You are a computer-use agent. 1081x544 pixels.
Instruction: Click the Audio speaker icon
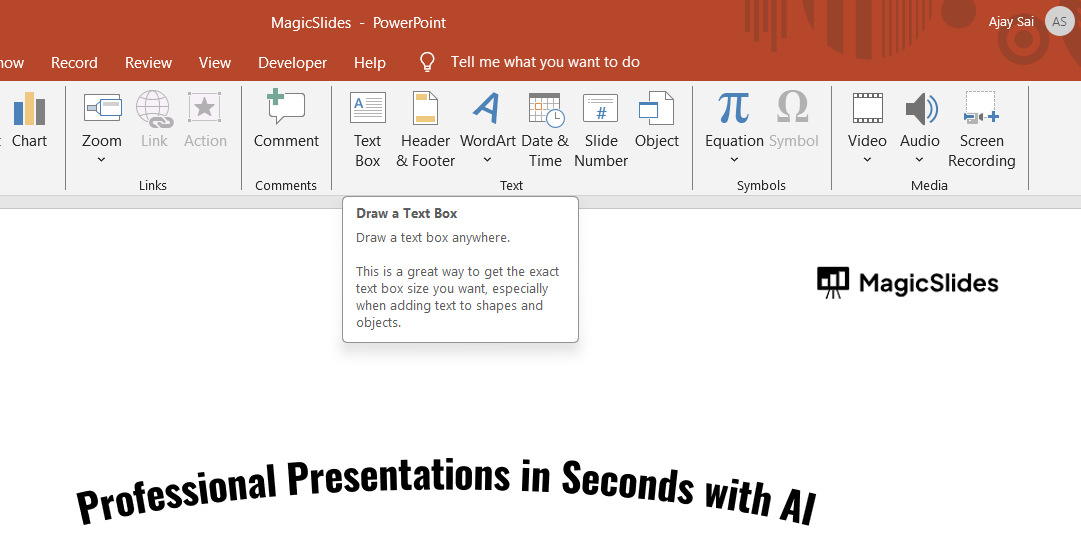pyautogui.click(x=920, y=109)
